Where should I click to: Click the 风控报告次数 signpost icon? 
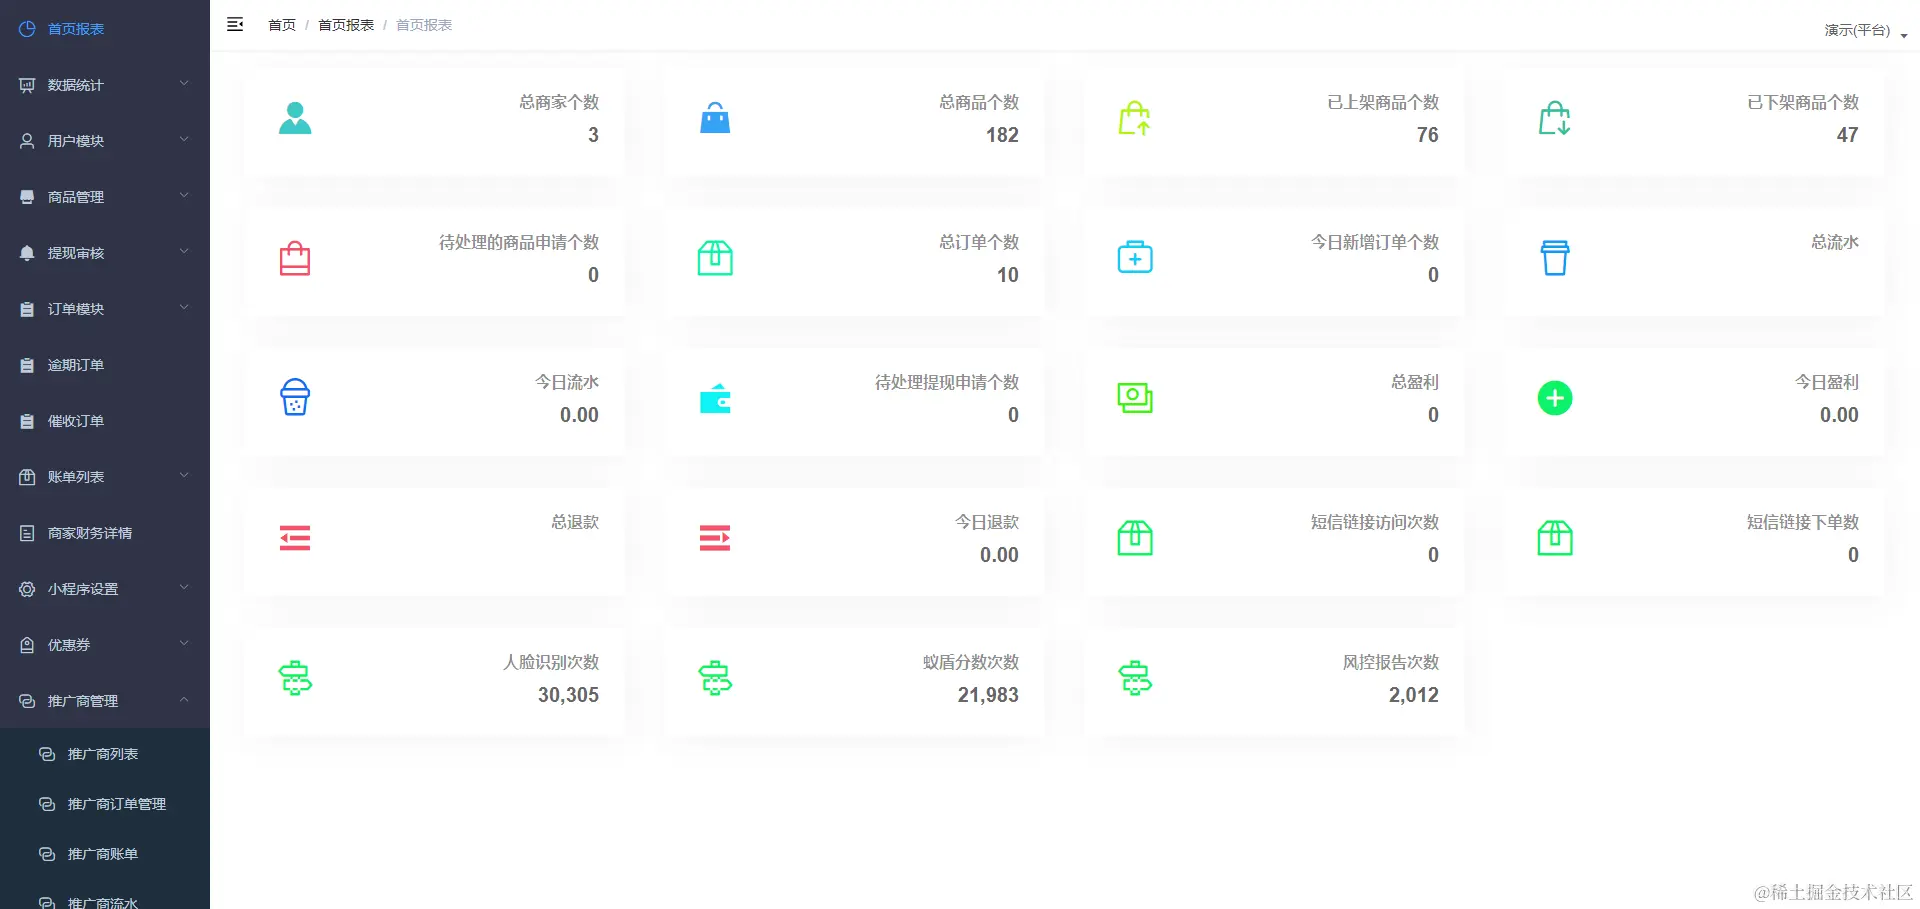coord(1135,678)
